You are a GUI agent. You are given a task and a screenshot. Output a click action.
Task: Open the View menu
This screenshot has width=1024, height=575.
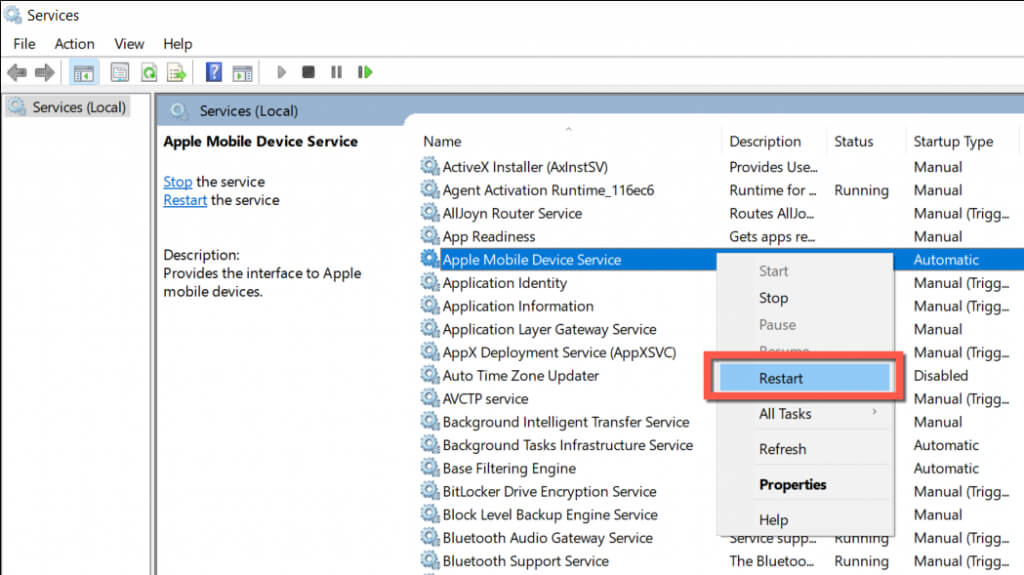pos(129,44)
